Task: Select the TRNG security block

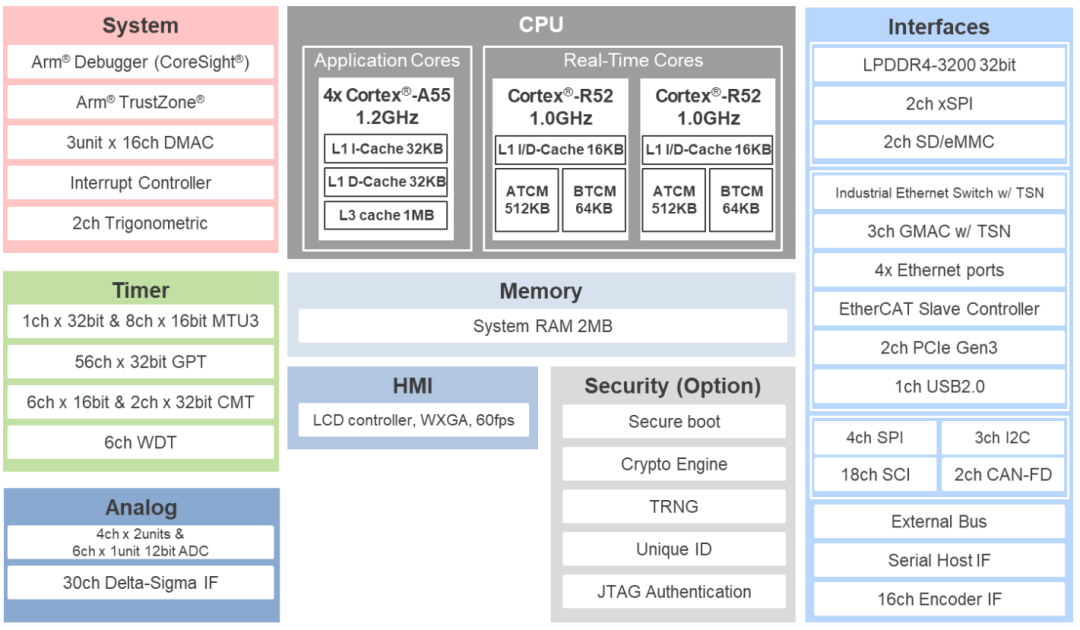Action: coord(674,507)
